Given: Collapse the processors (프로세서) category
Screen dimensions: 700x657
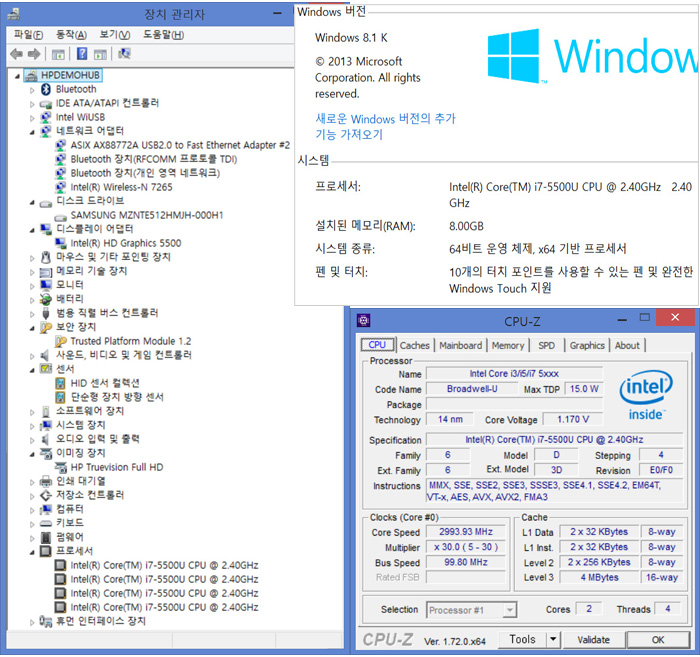Looking at the screenshot, I should pos(32,552).
